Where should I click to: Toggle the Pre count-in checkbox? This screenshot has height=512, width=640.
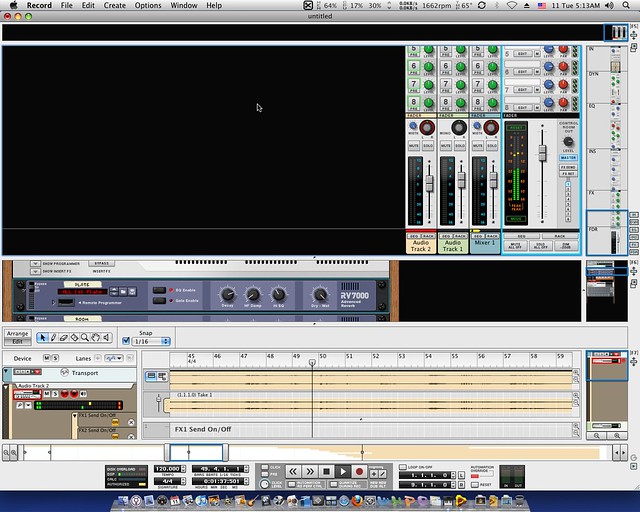click(265, 474)
